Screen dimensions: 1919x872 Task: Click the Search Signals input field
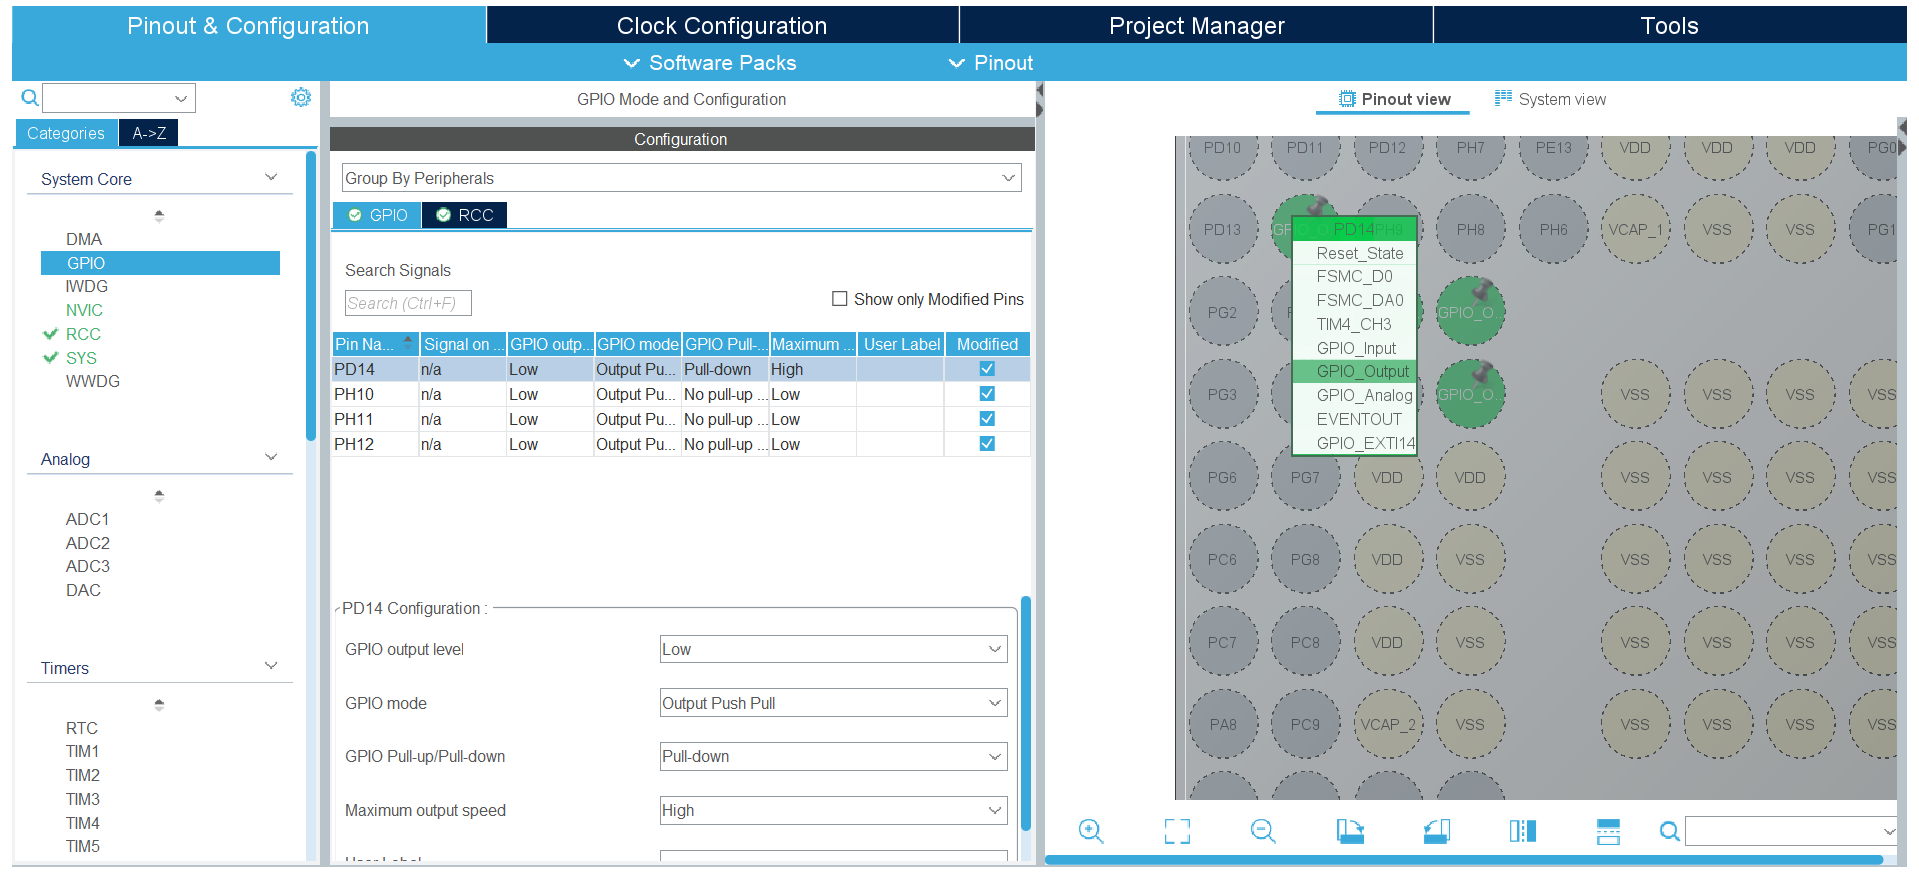click(408, 303)
